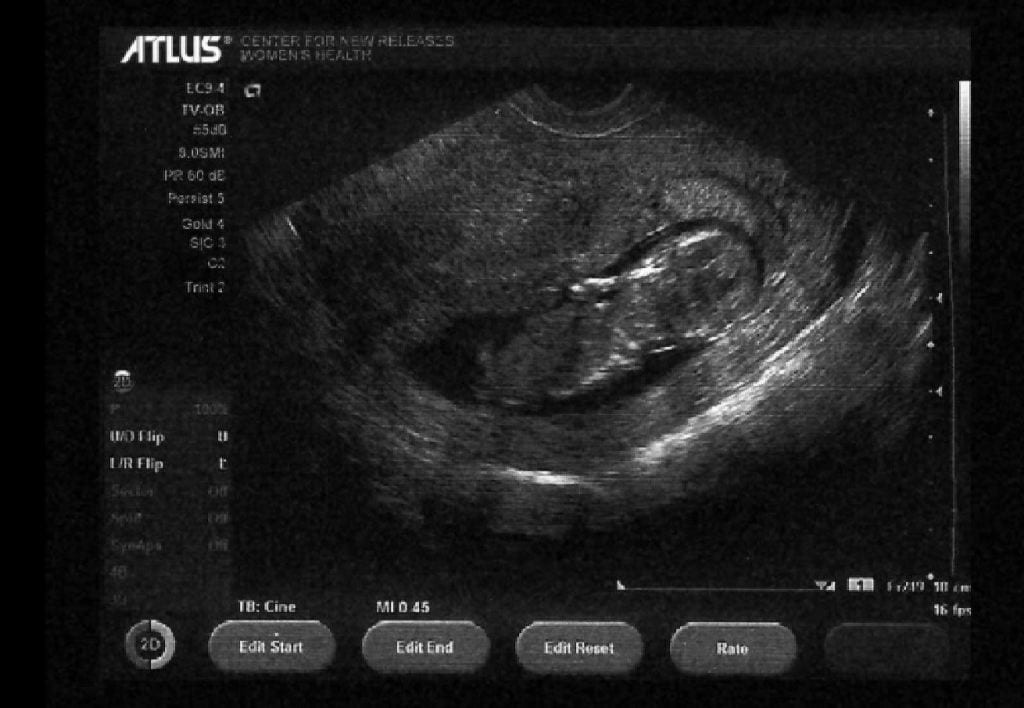Click the '9.0SMI' frequency label
Image resolution: width=1024 pixels, height=708 pixels.
pyautogui.click(x=201, y=153)
